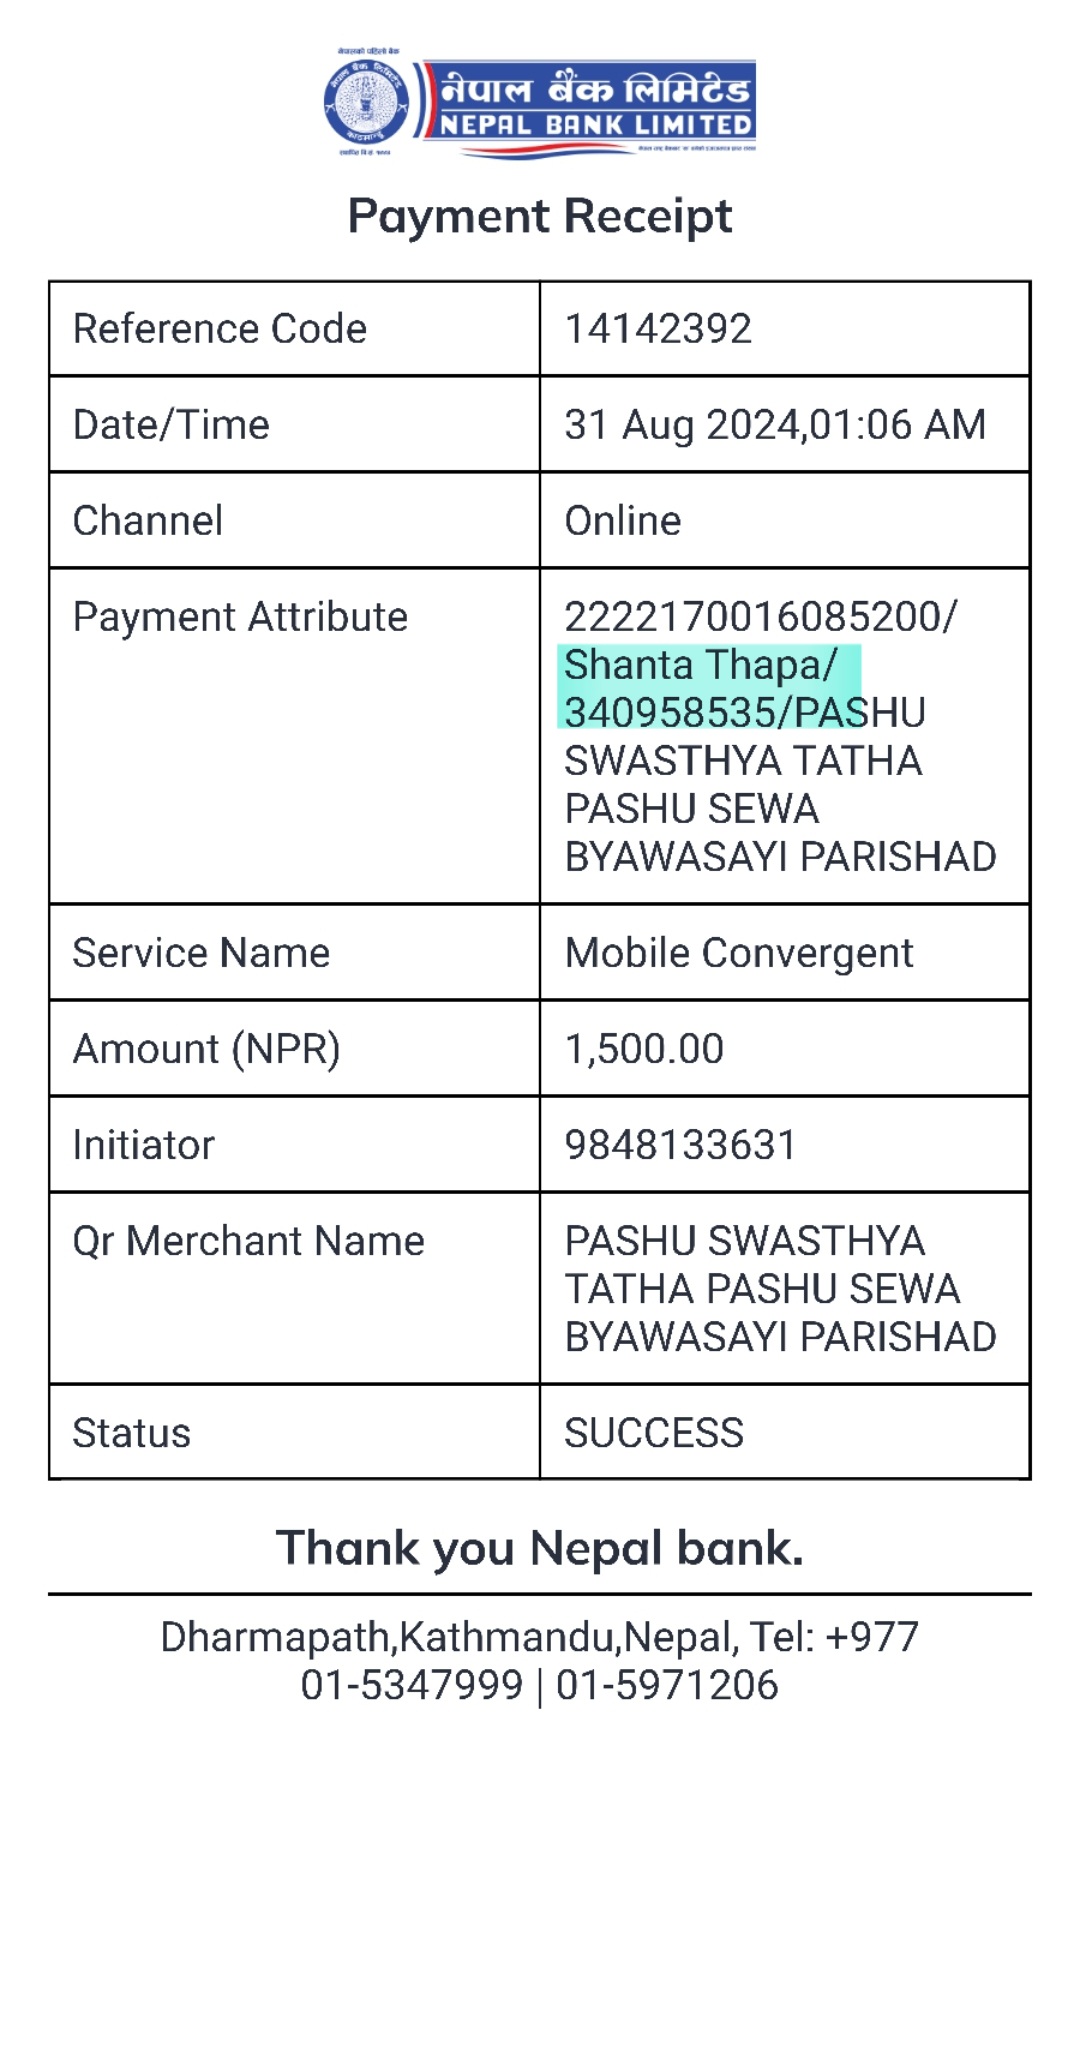The height and width of the screenshot is (2064, 1080).
Task: Click the SUCCESS status value
Action: click(654, 1433)
